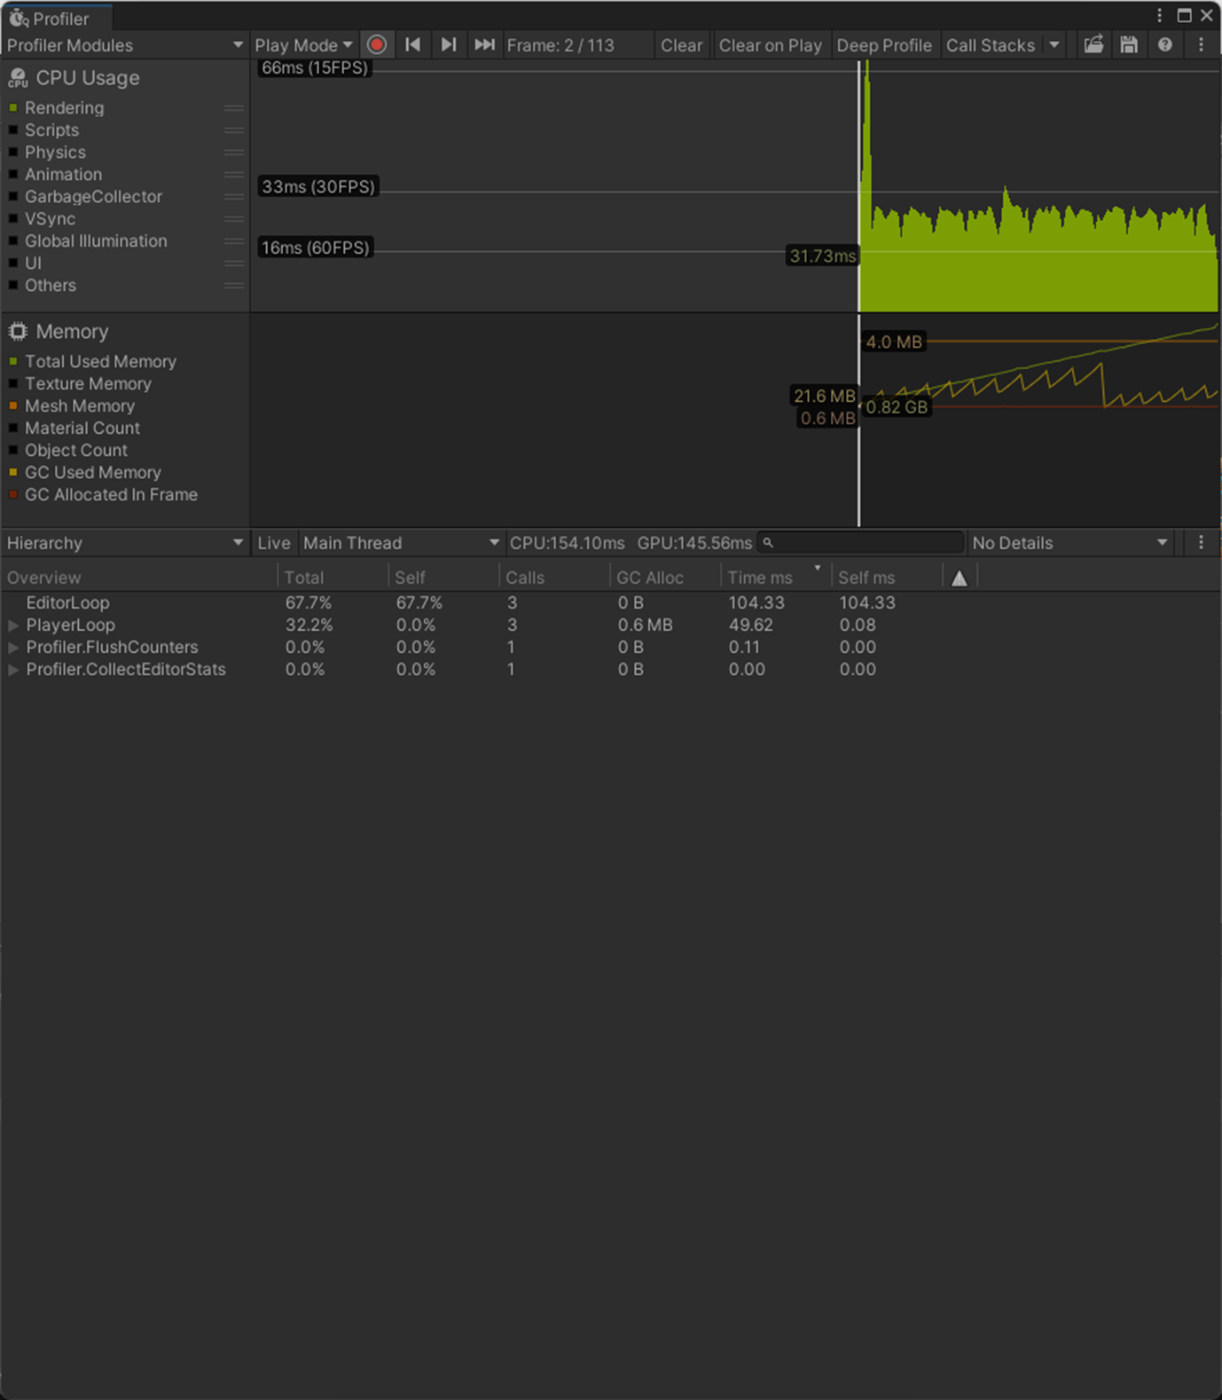Toggle the Texture Memory series
This screenshot has height=1400, width=1222.
(x=13, y=384)
